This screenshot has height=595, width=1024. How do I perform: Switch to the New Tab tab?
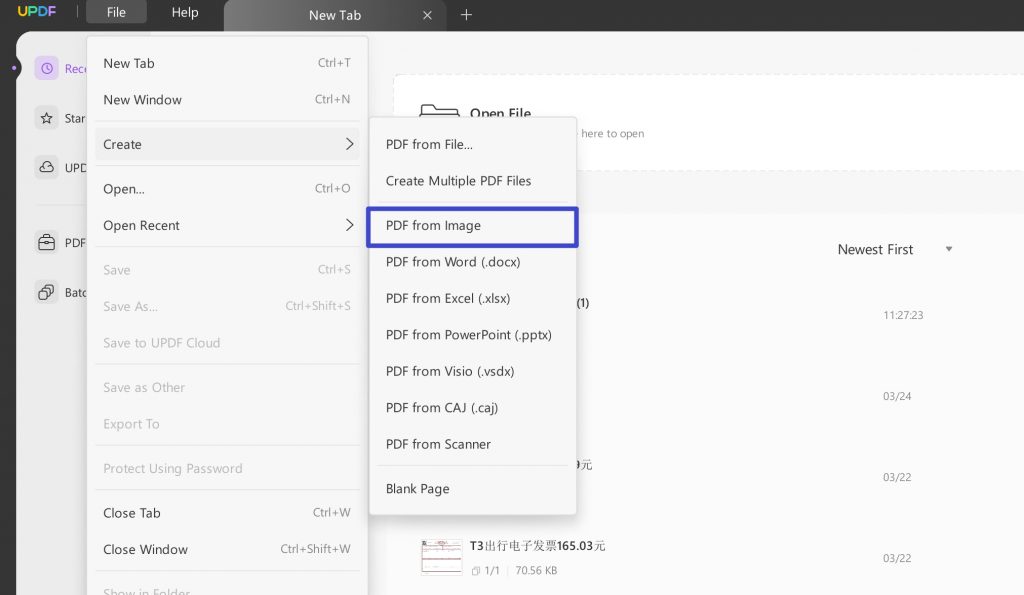click(x=335, y=15)
